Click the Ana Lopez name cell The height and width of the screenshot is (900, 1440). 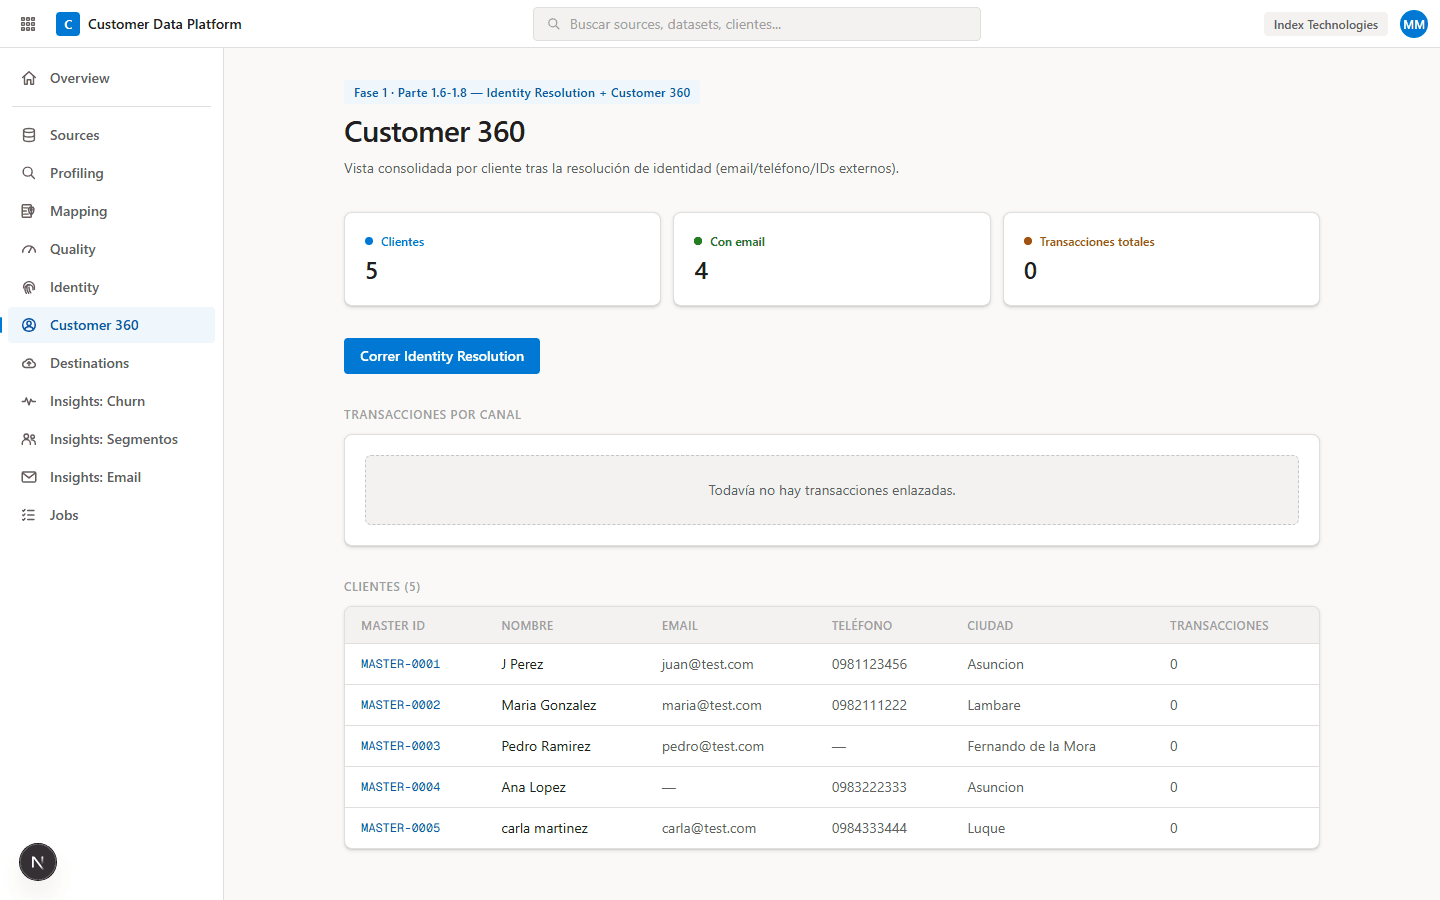(533, 787)
